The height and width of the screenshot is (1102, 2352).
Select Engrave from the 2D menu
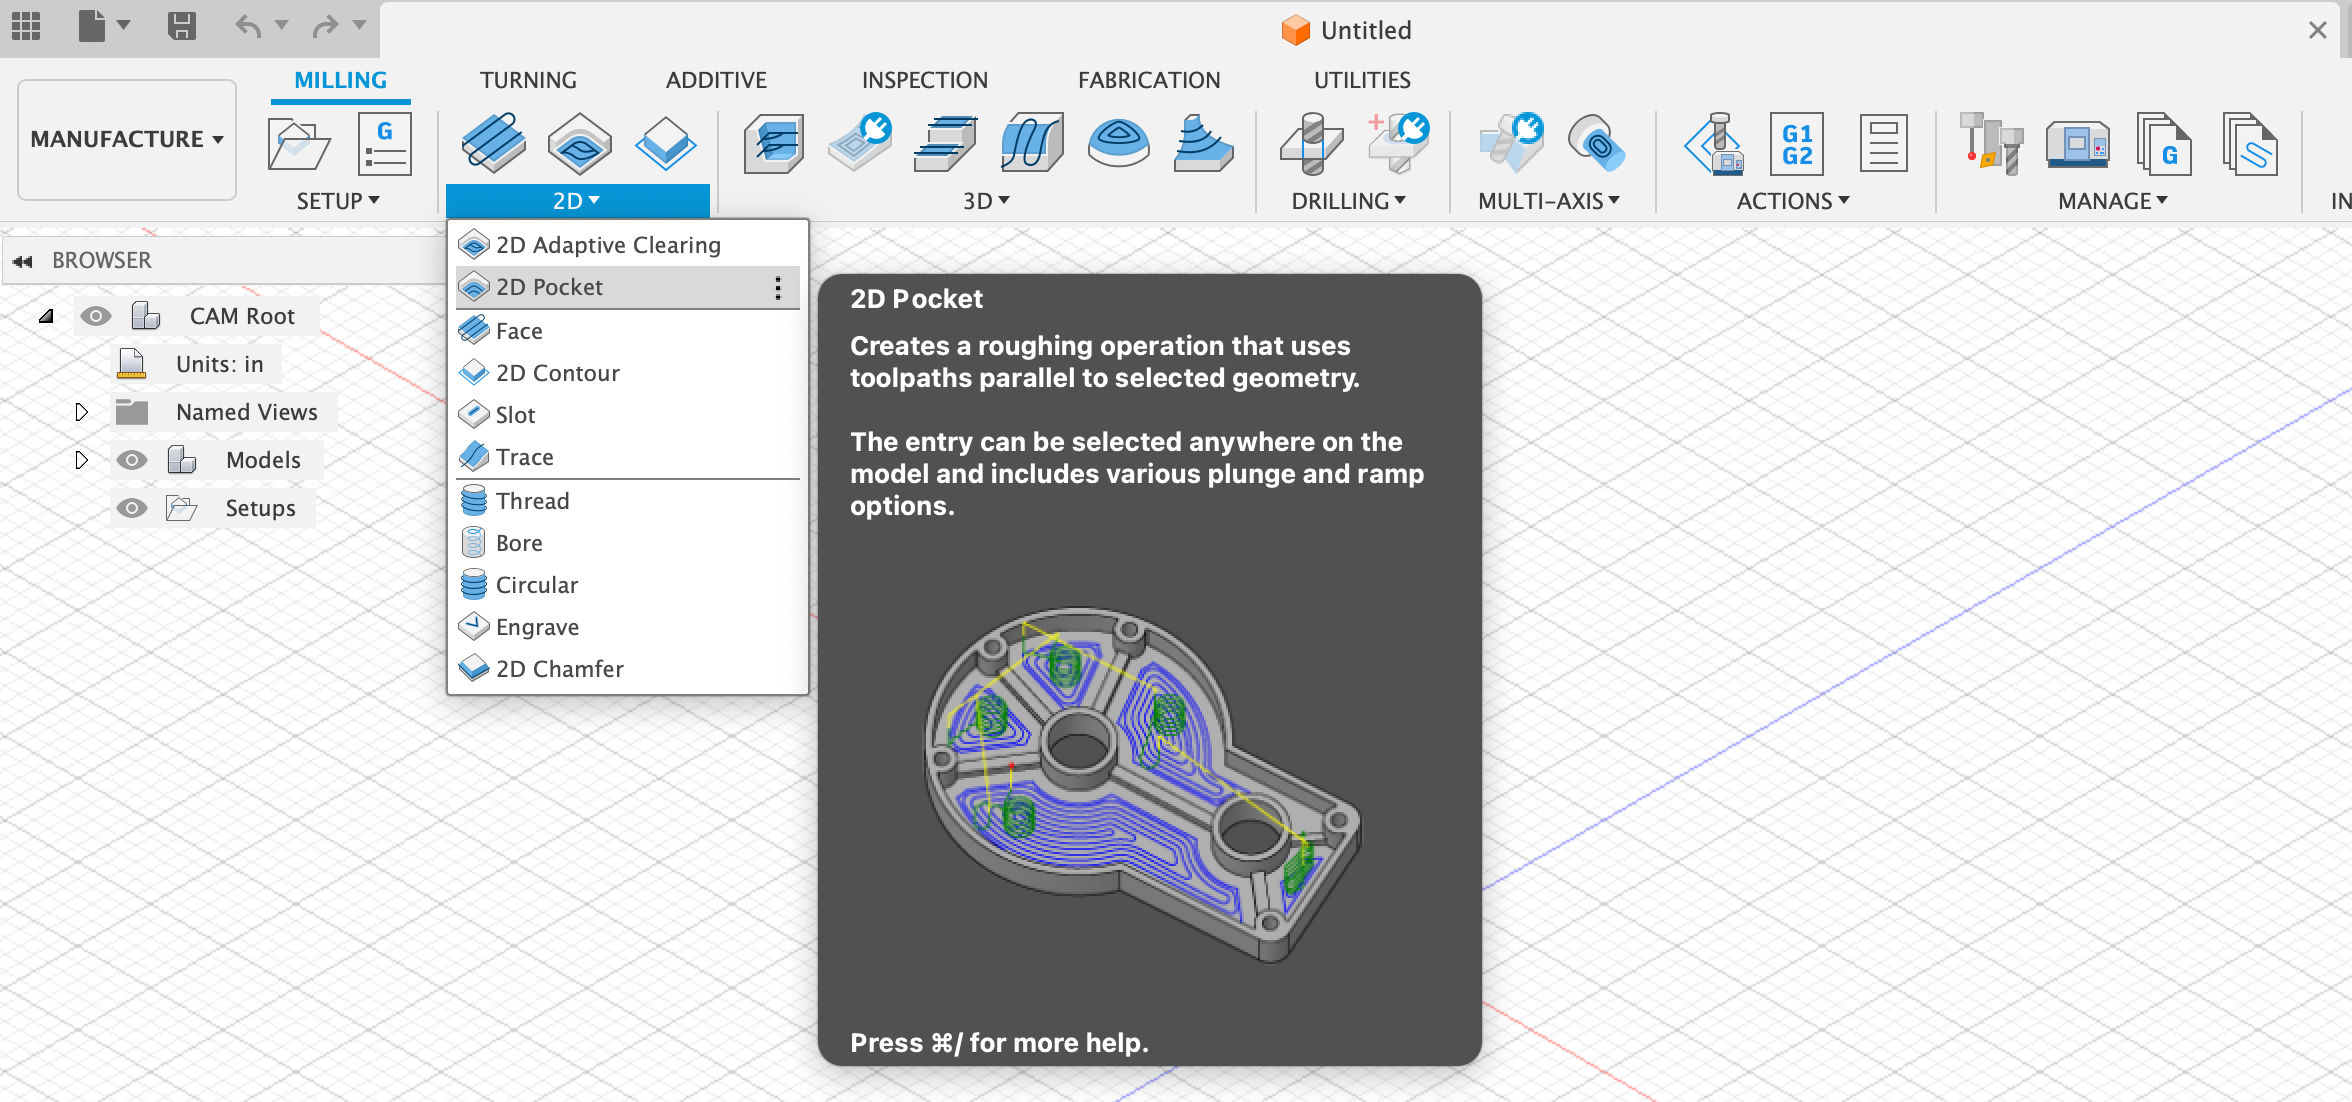click(x=537, y=627)
